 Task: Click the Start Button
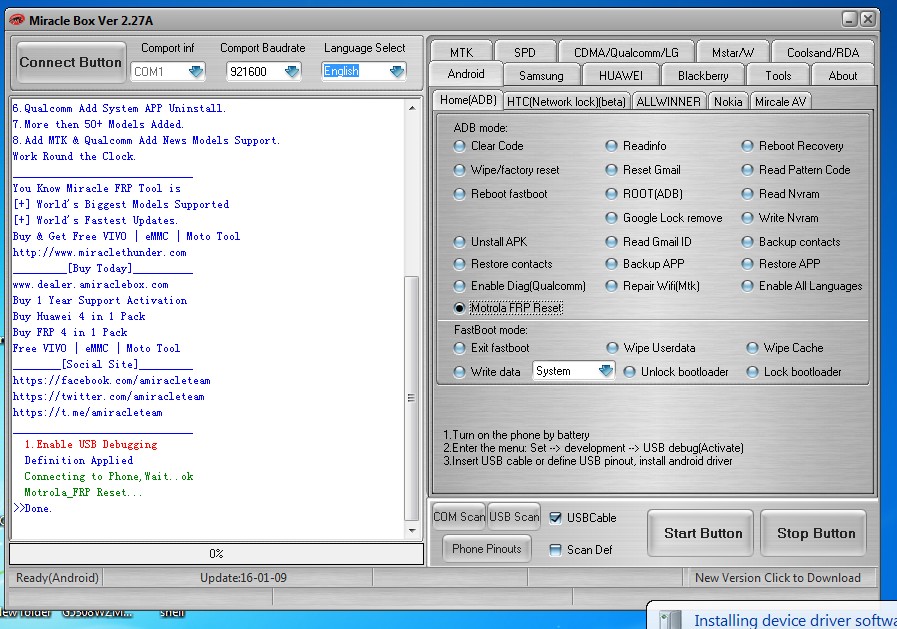click(703, 534)
